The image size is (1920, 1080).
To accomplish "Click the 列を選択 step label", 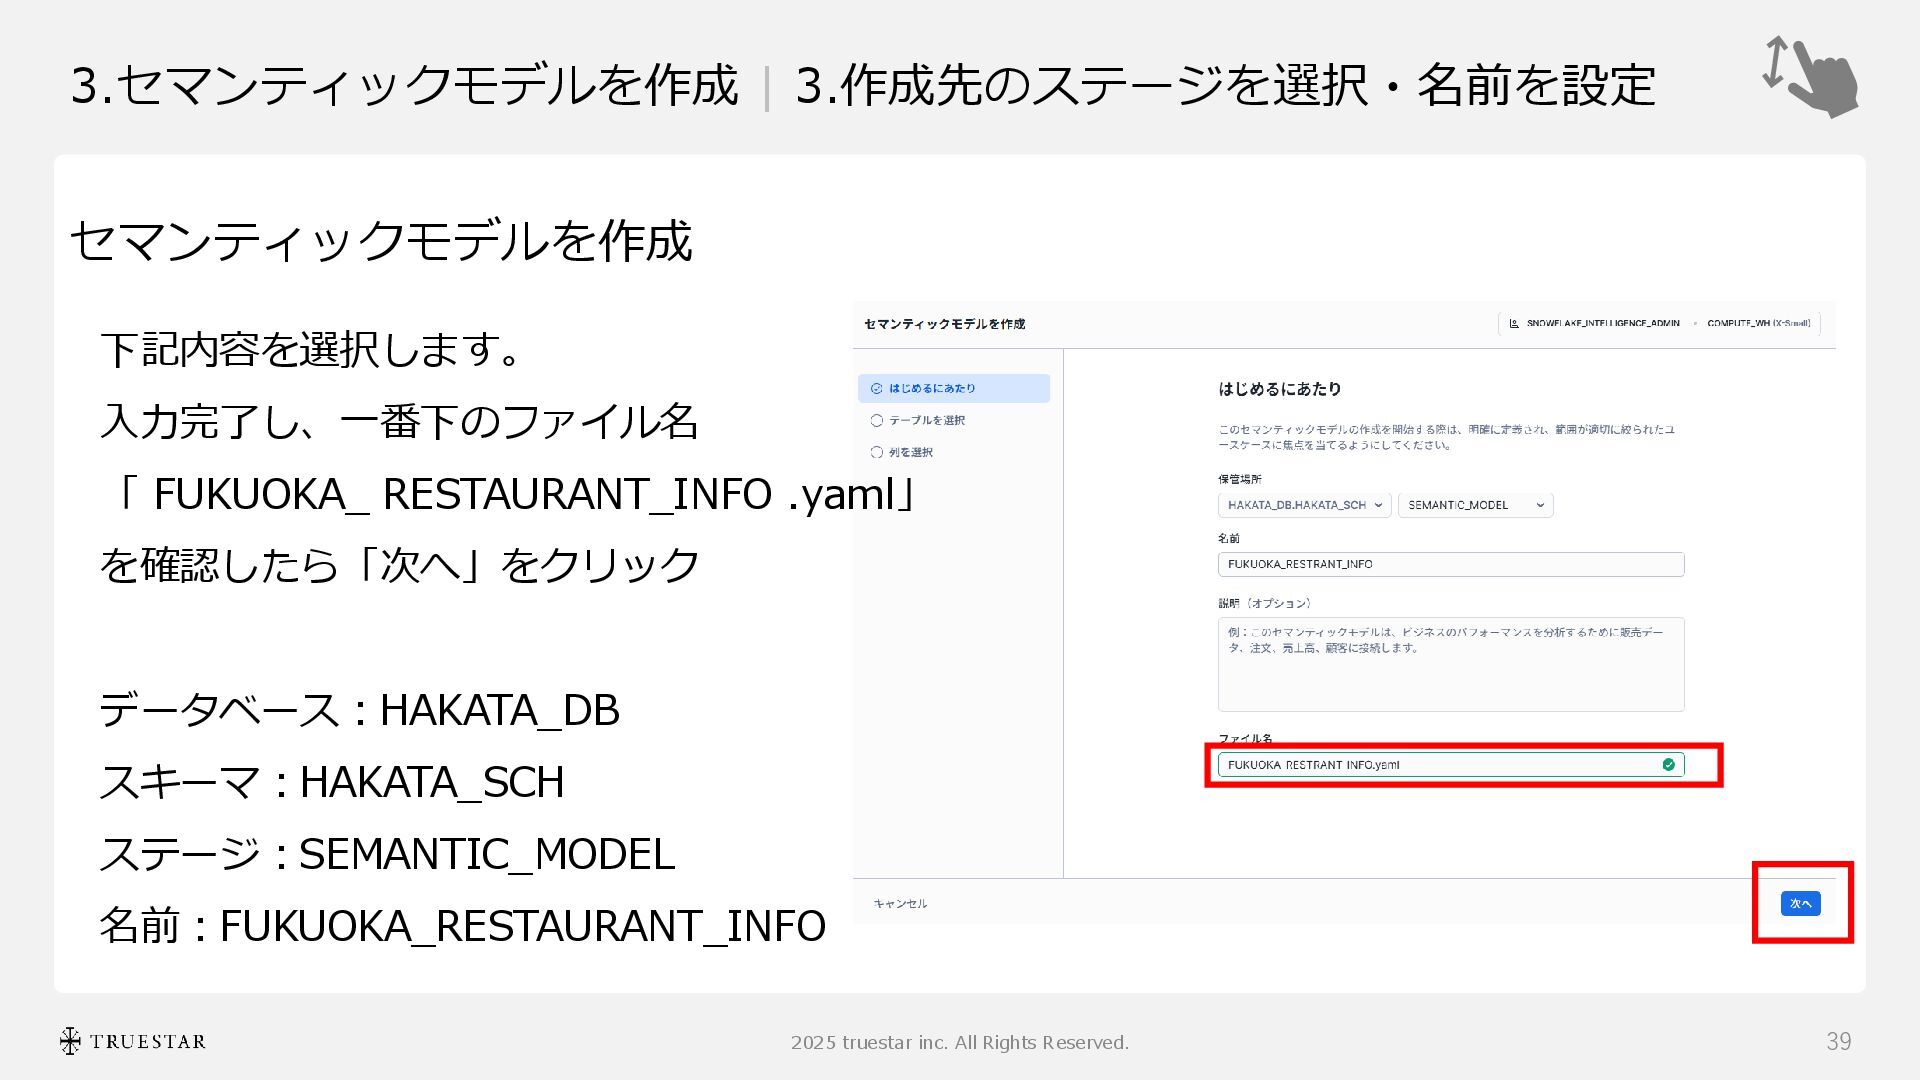I will pyautogui.click(x=911, y=453).
